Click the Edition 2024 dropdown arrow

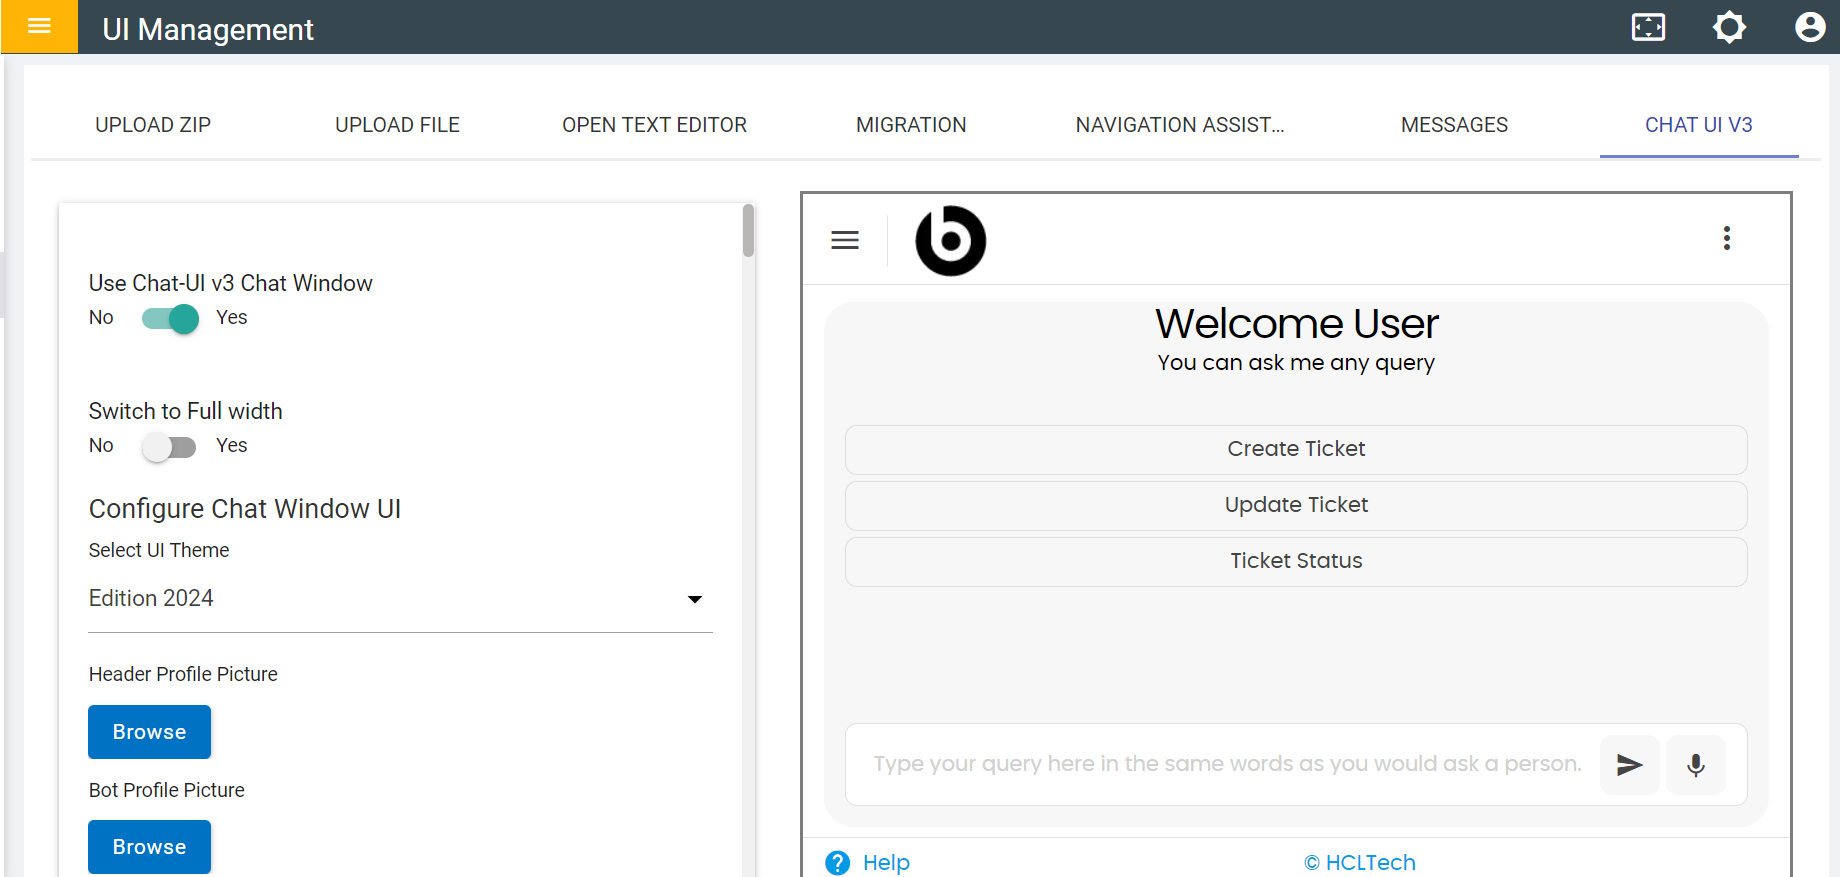tap(695, 599)
